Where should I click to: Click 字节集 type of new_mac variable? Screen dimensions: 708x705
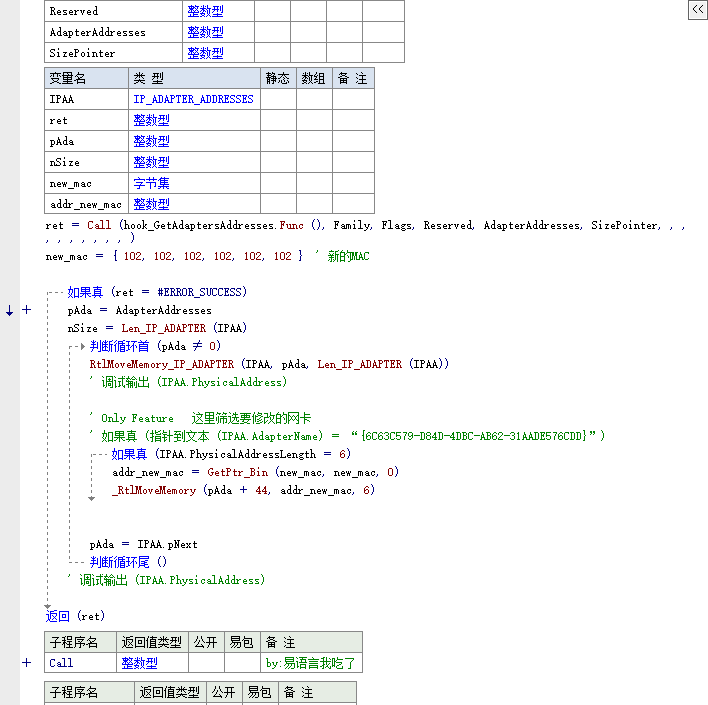(x=151, y=183)
